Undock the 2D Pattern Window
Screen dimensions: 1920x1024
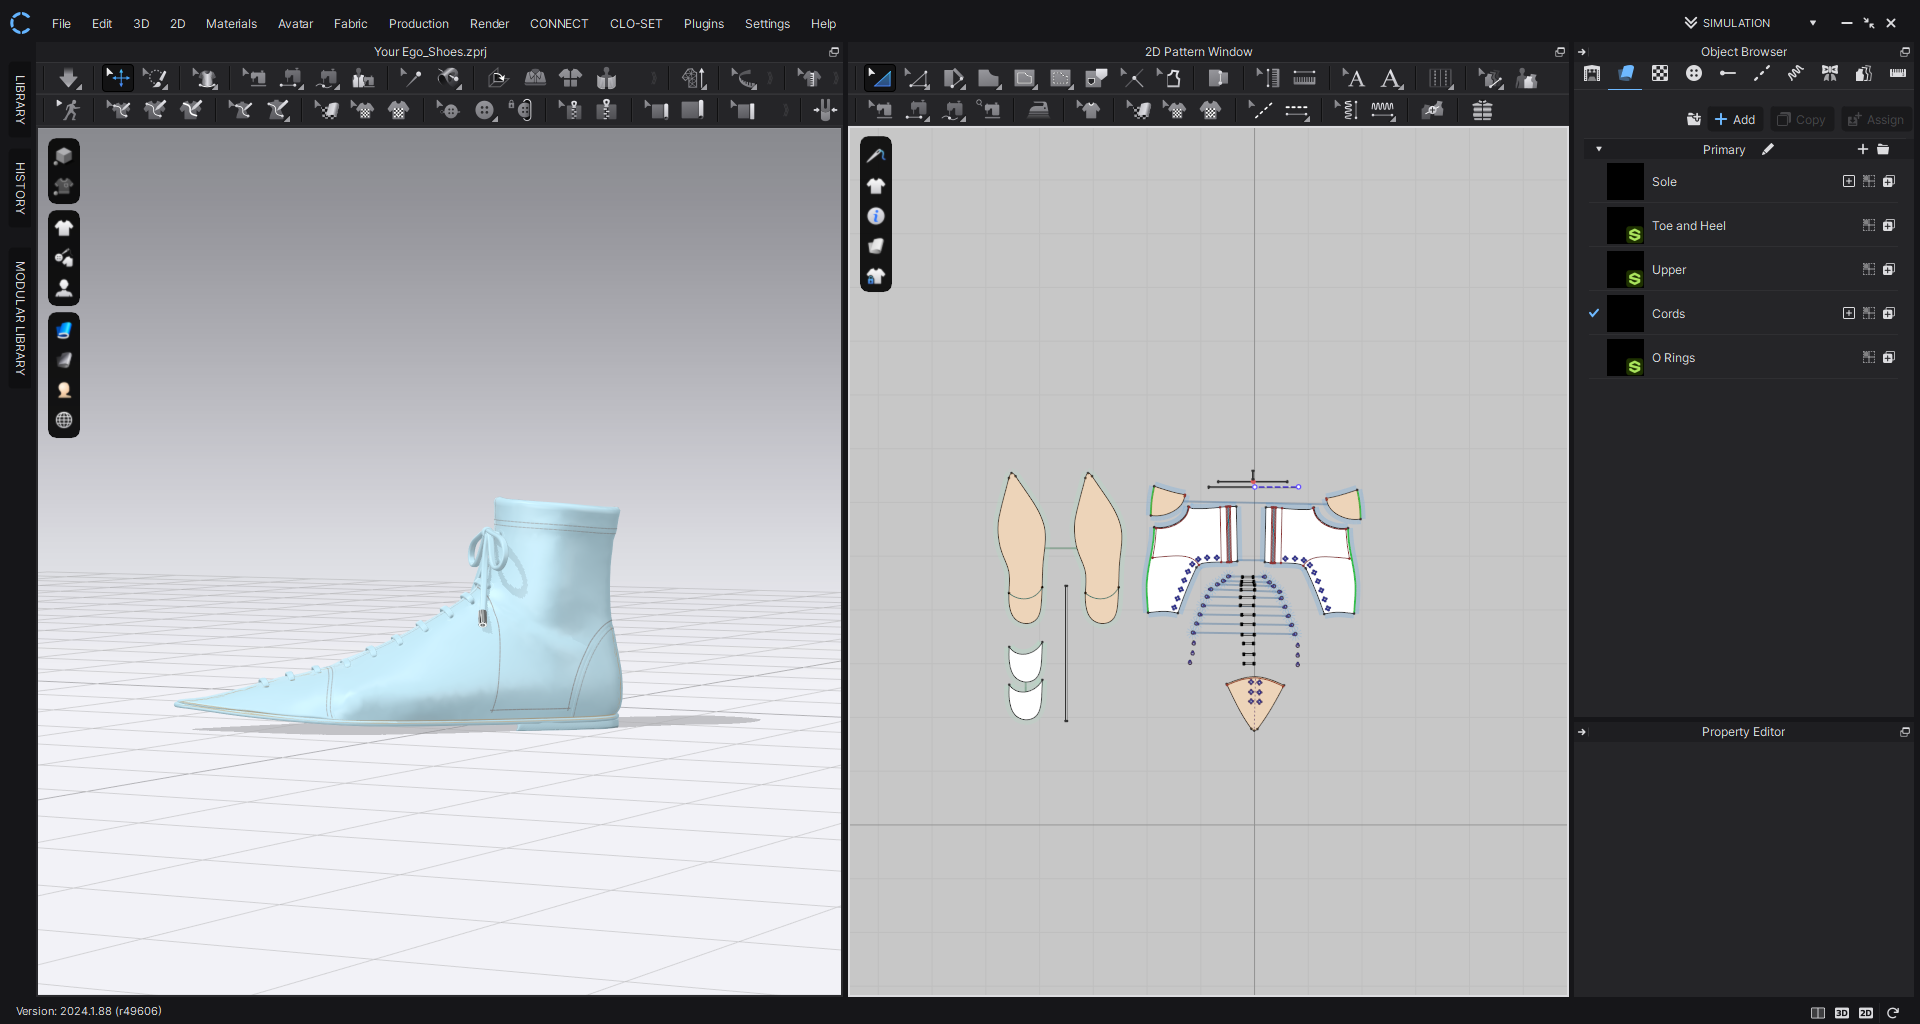[1560, 52]
